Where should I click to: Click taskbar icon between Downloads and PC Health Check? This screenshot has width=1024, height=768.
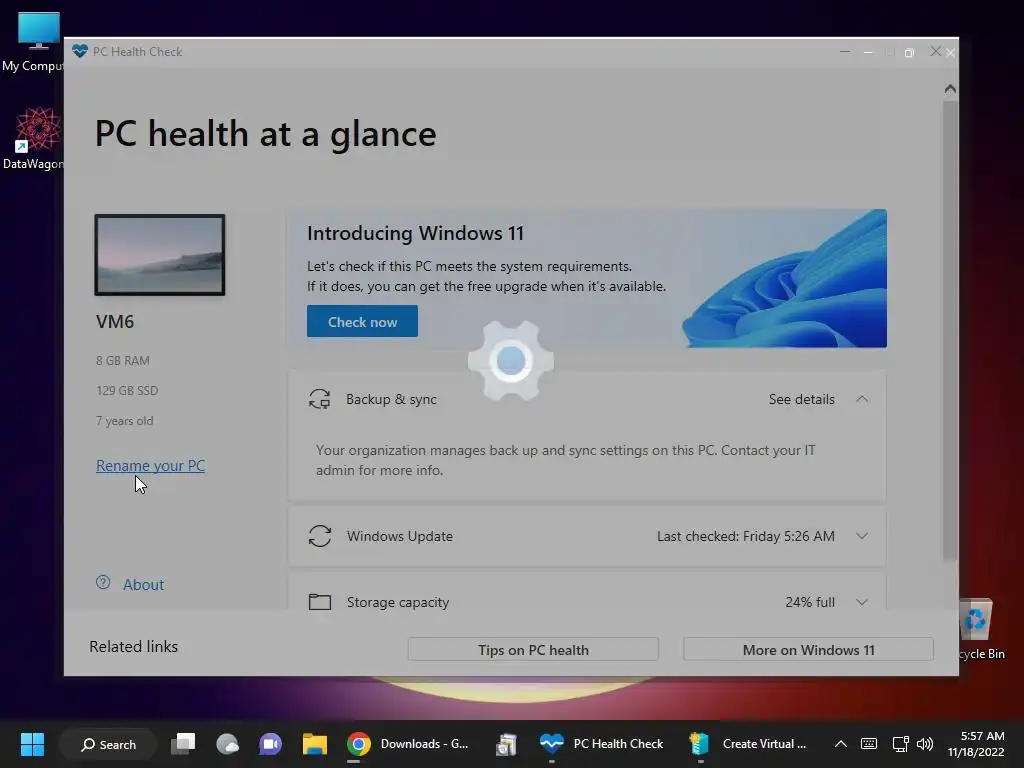(x=506, y=744)
